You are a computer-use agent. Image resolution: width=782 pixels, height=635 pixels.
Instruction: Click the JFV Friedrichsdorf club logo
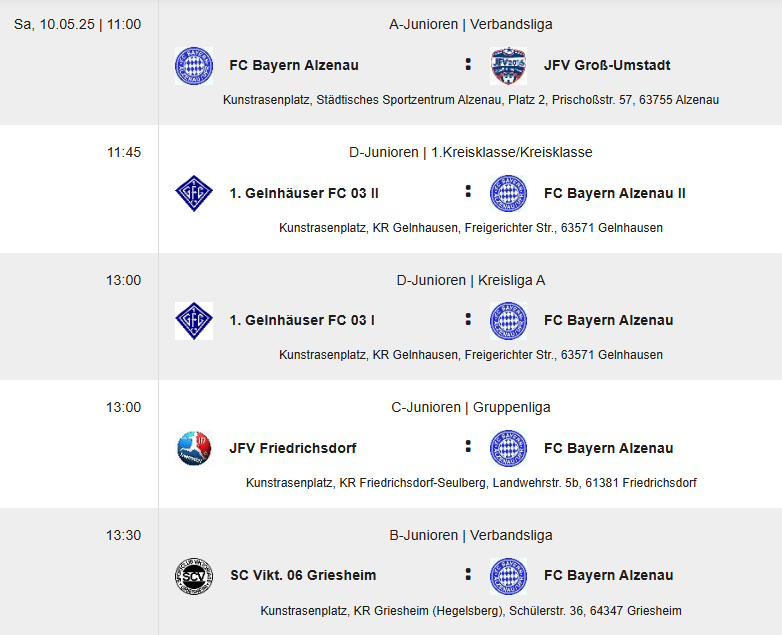point(194,448)
